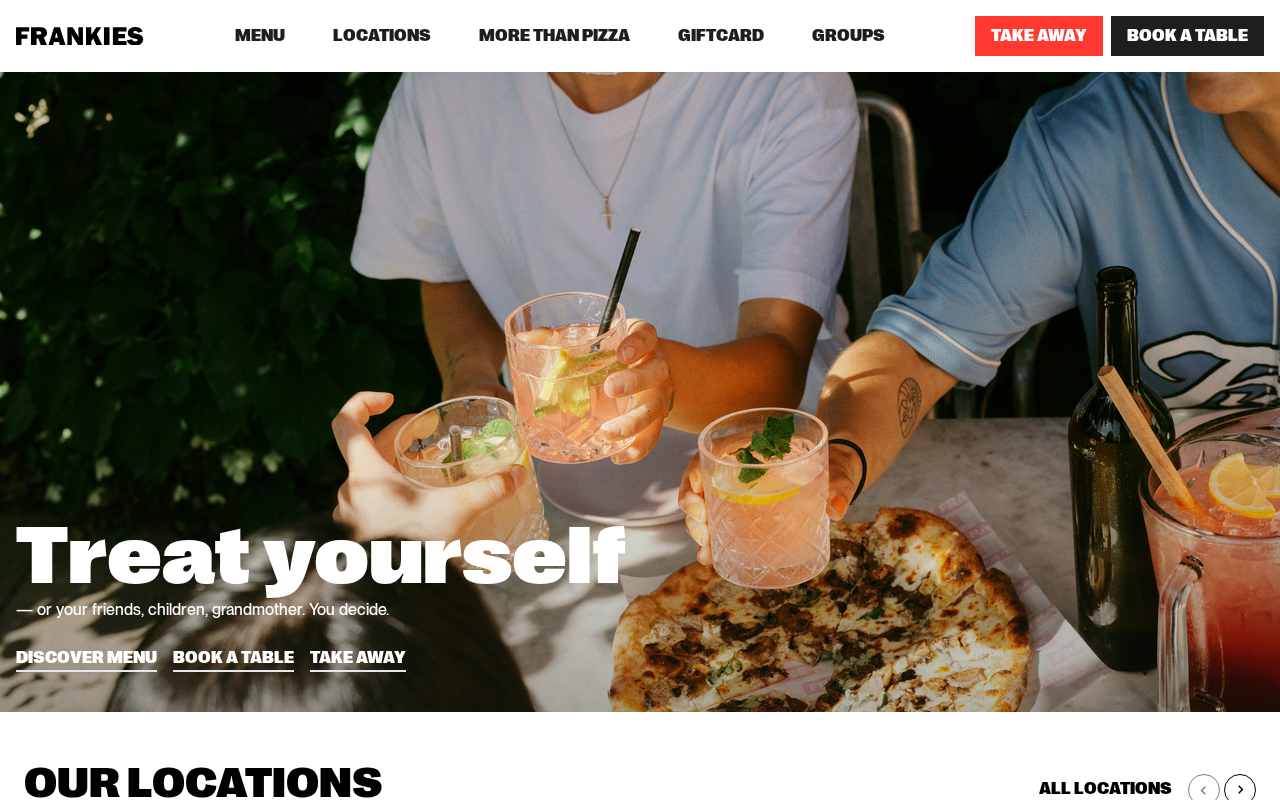Click the OUR LOCATIONS section heading
Image resolution: width=1280 pixels, height=800 pixels.
tap(203, 781)
